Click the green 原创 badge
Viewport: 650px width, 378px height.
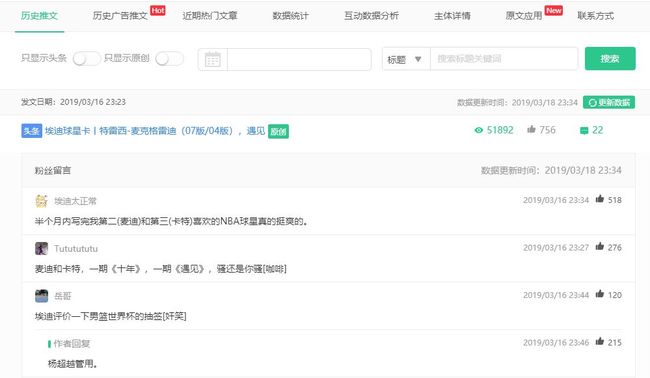[278, 131]
